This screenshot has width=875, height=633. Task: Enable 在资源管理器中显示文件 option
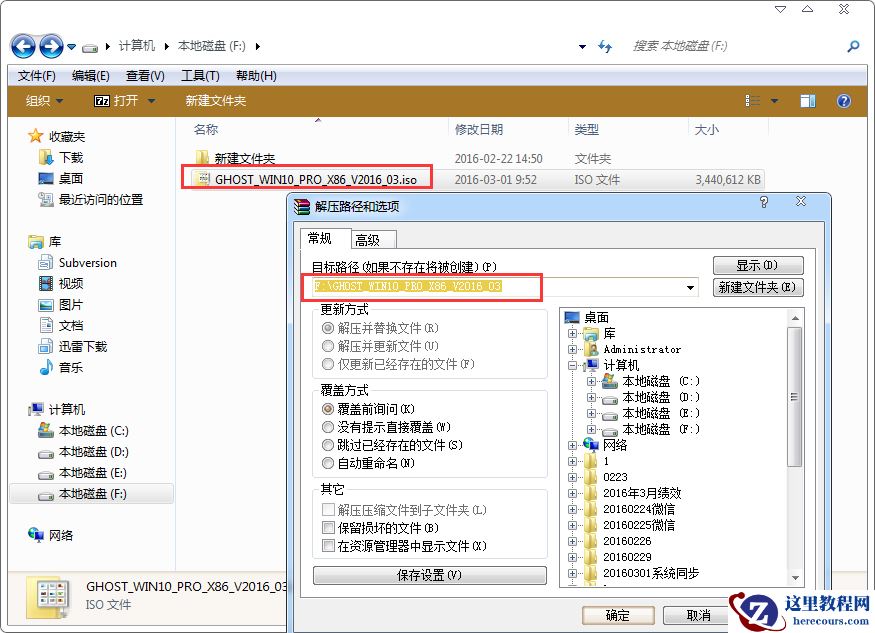click(x=326, y=546)
